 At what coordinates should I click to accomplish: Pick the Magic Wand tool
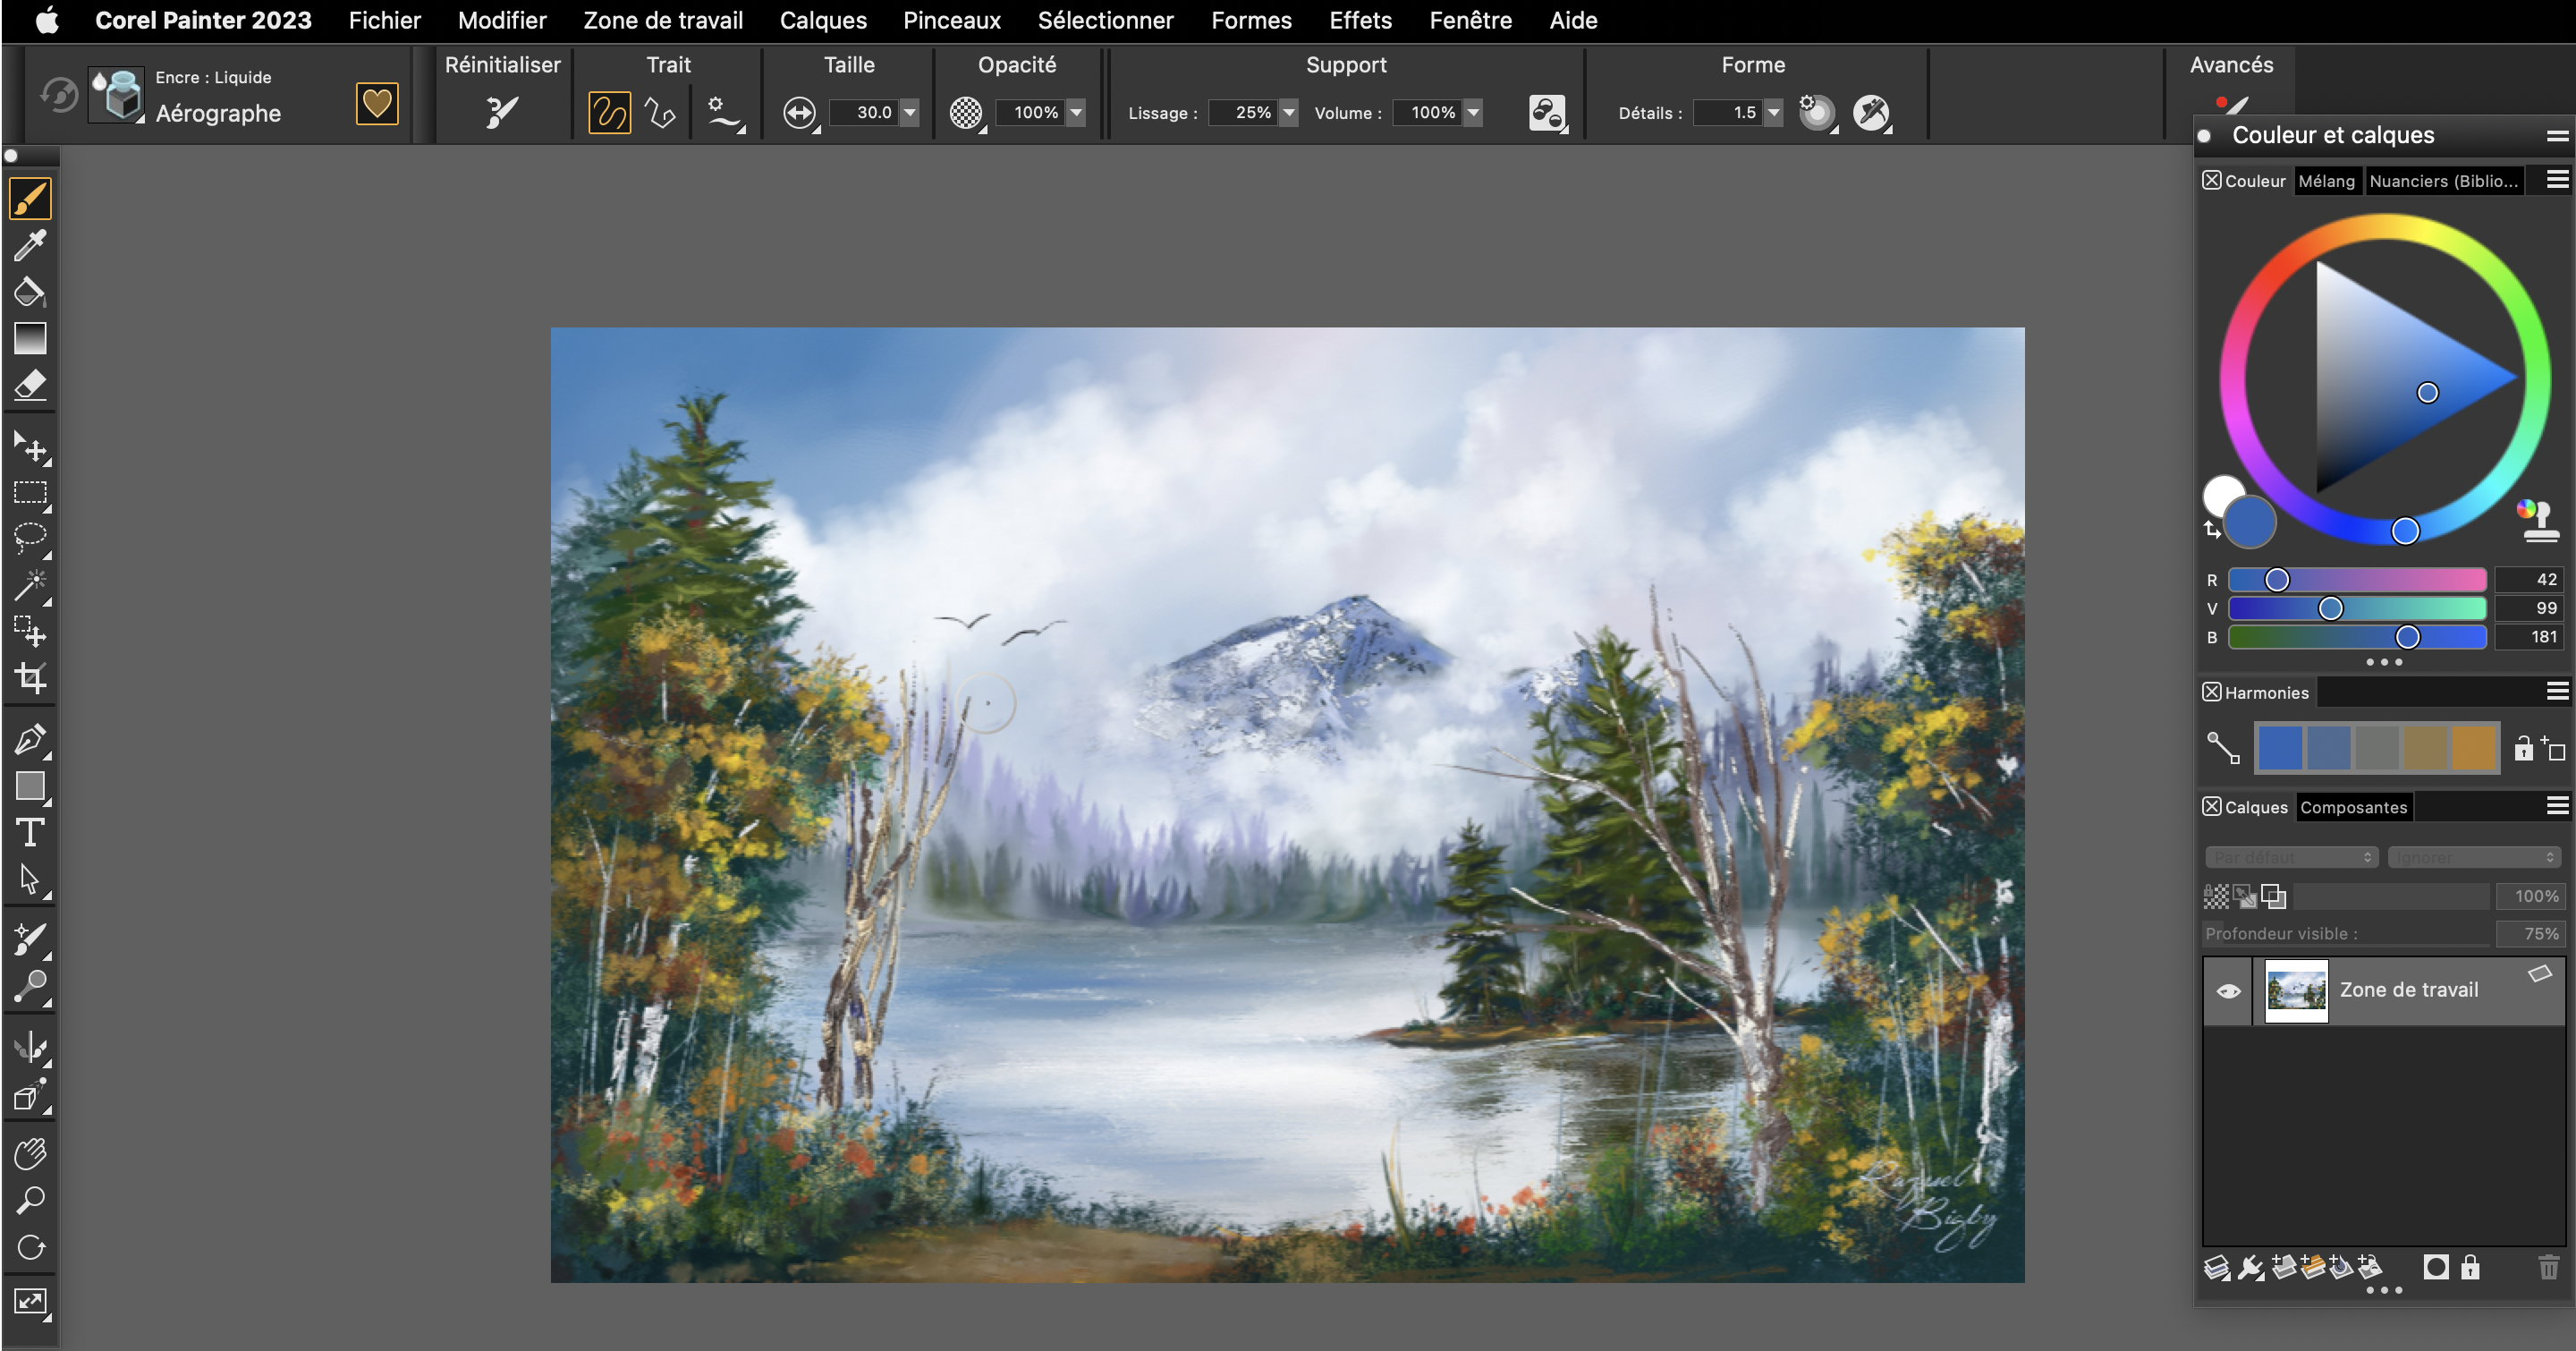30,585
